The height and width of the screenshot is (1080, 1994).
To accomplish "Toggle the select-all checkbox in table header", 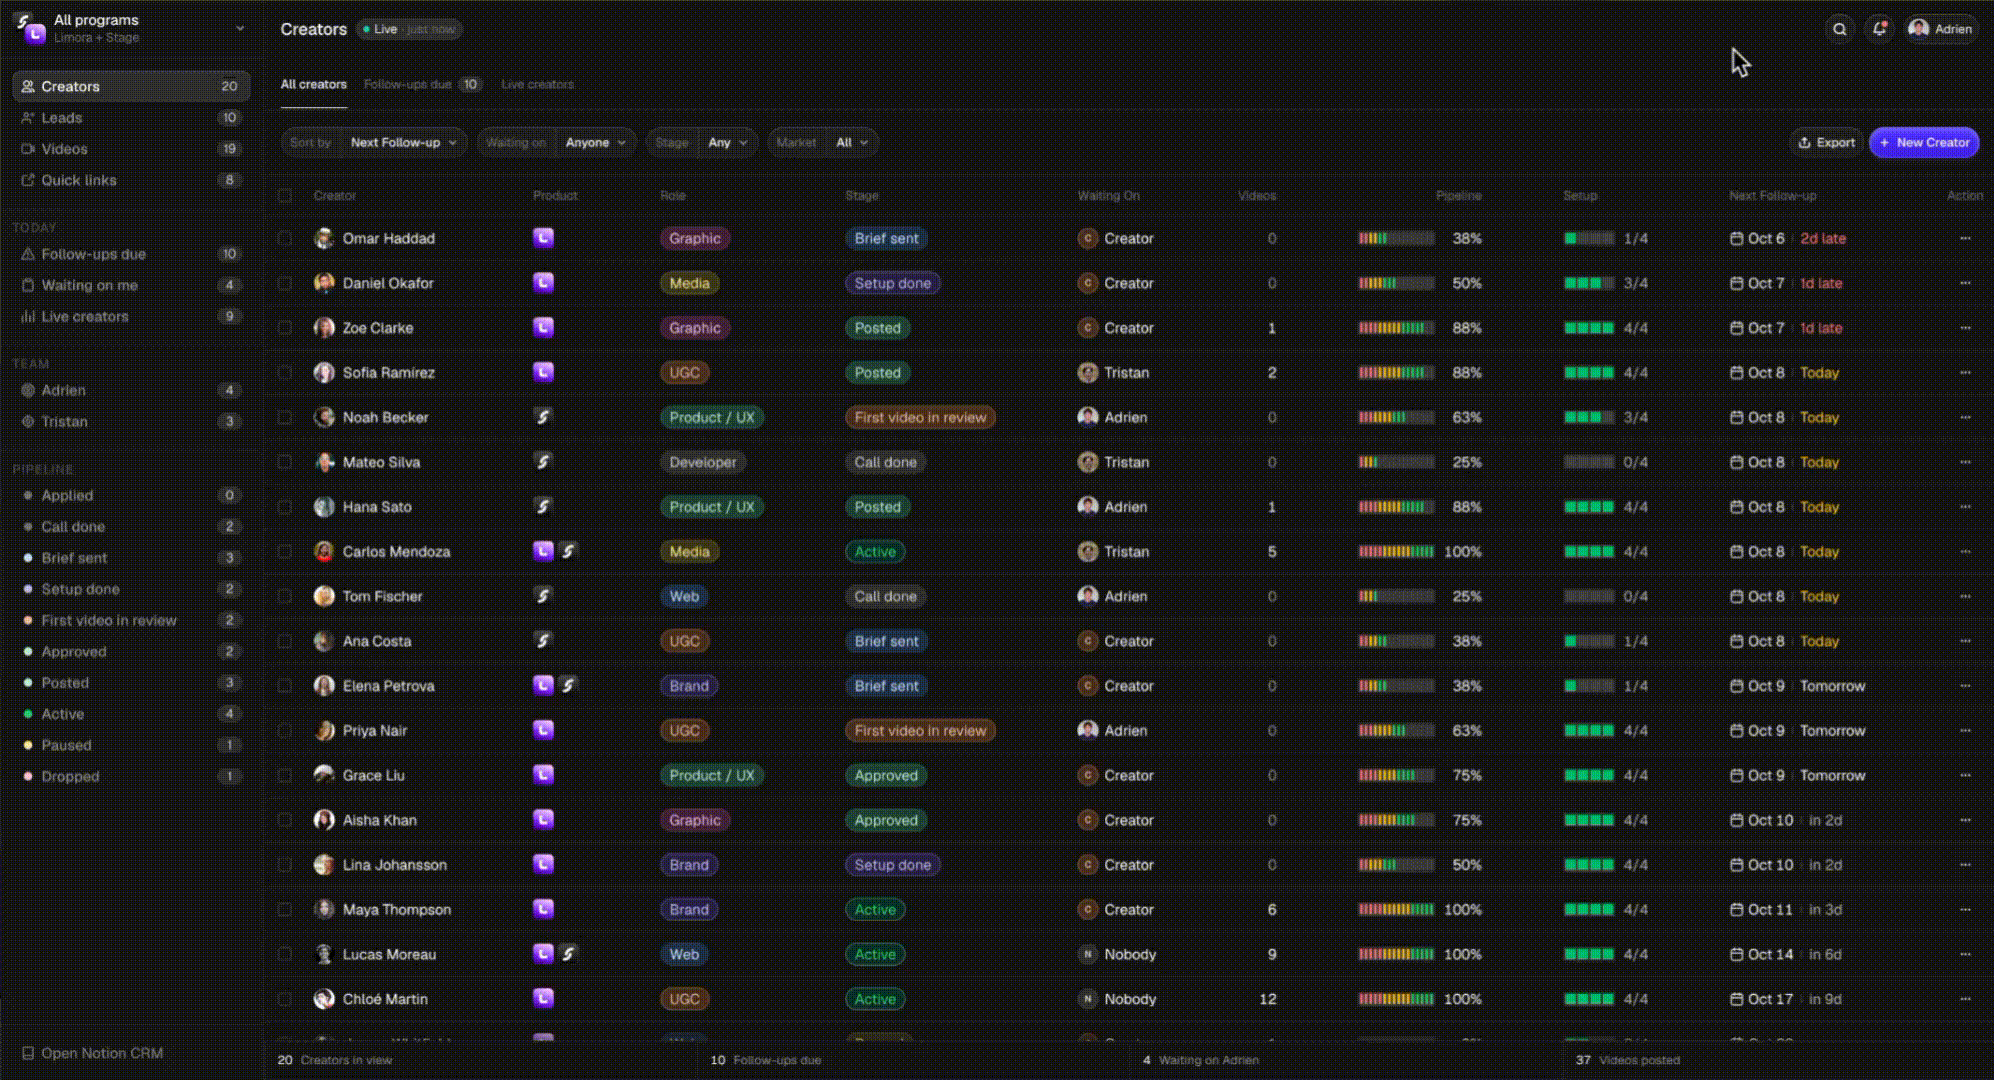I will (285, 195).
